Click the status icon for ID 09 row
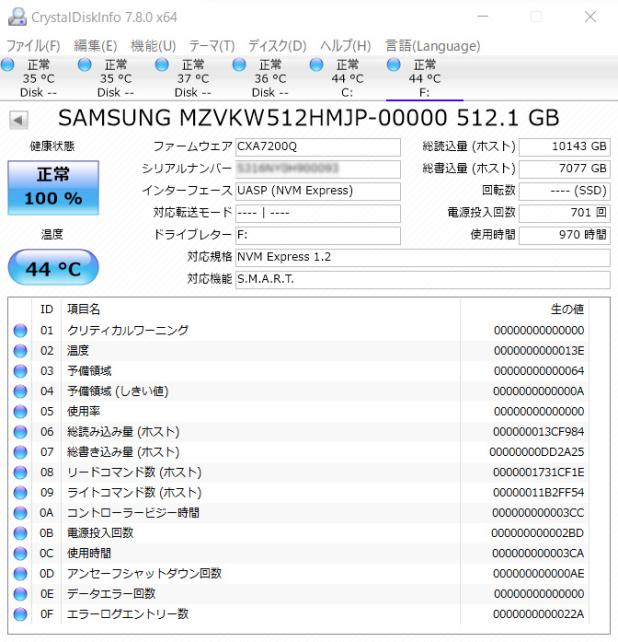Viewport: 618px width, 642px height. coord(20,493)
